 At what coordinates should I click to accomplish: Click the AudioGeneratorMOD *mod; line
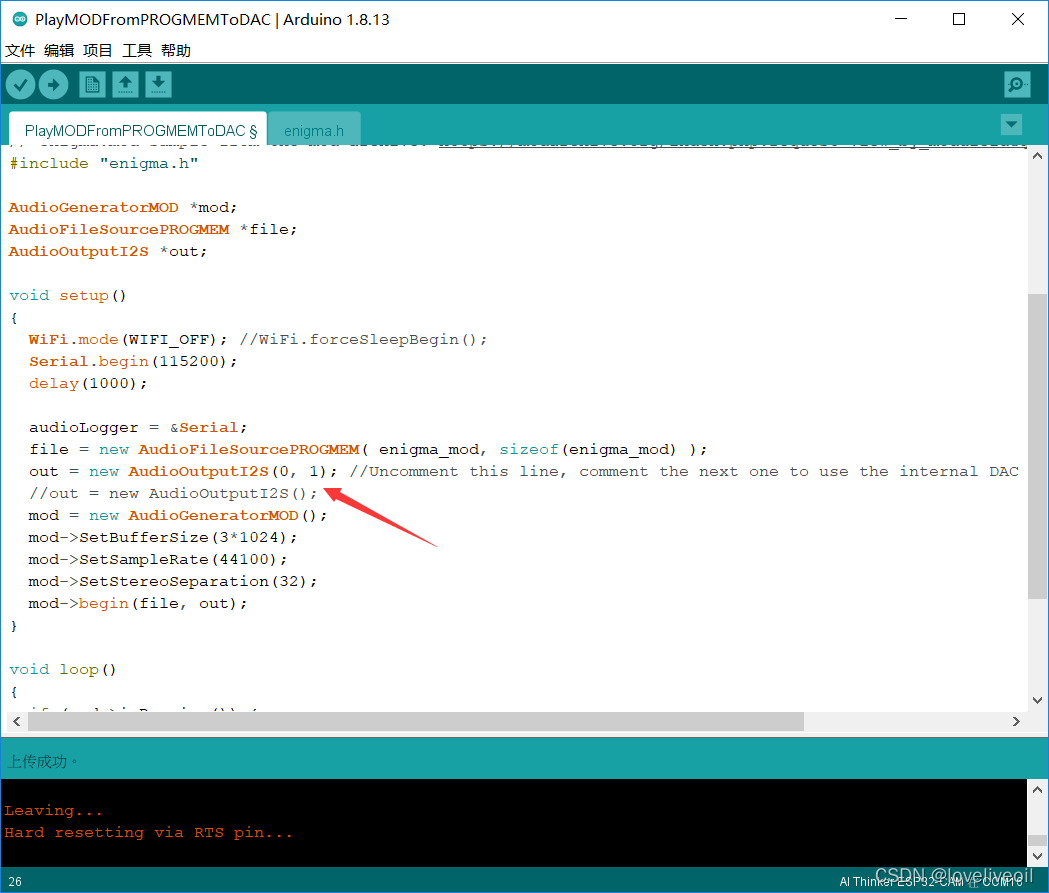(122, 208)
